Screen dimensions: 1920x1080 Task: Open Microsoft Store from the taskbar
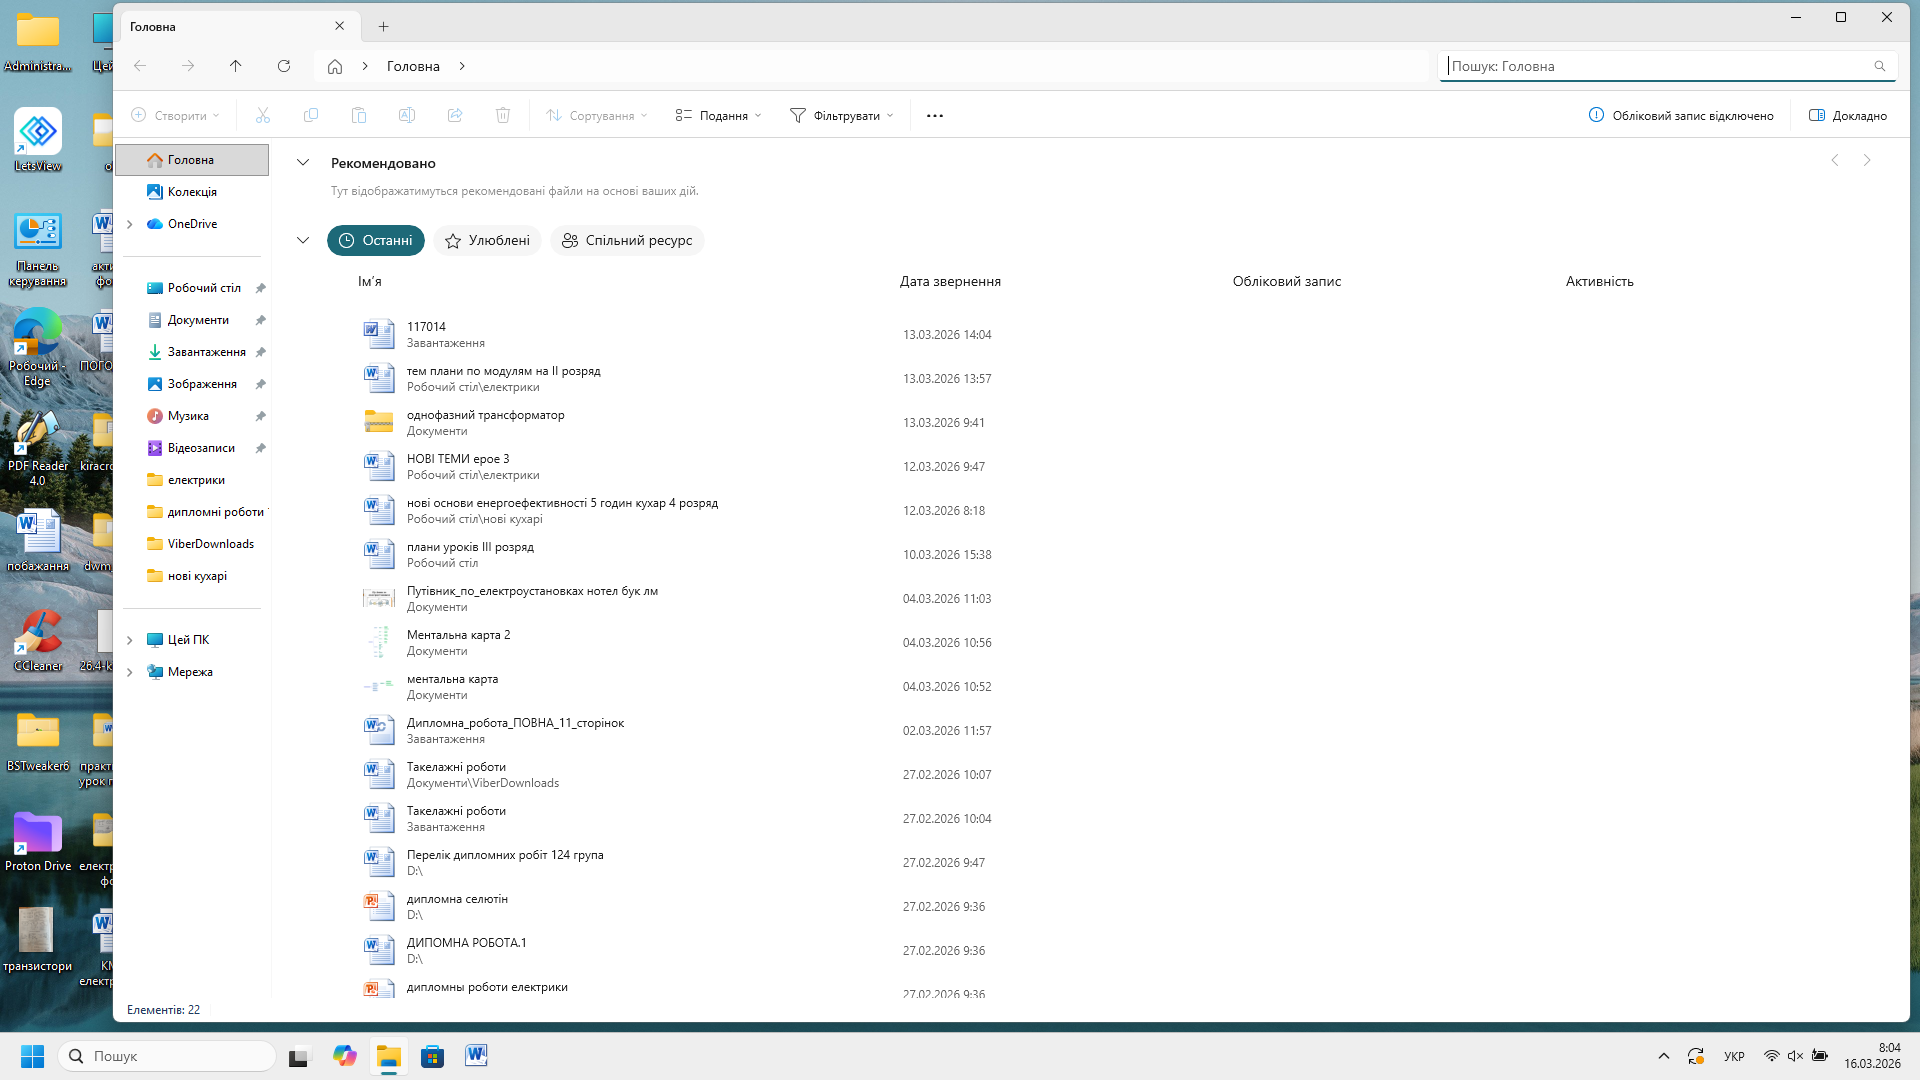[x=432, y=1056]
